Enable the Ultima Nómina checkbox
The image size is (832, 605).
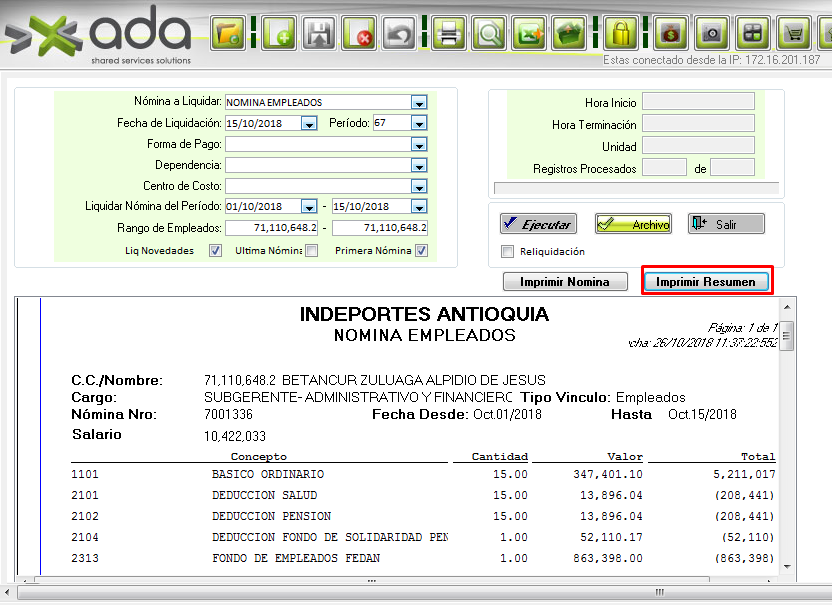[x=311, y=251]
